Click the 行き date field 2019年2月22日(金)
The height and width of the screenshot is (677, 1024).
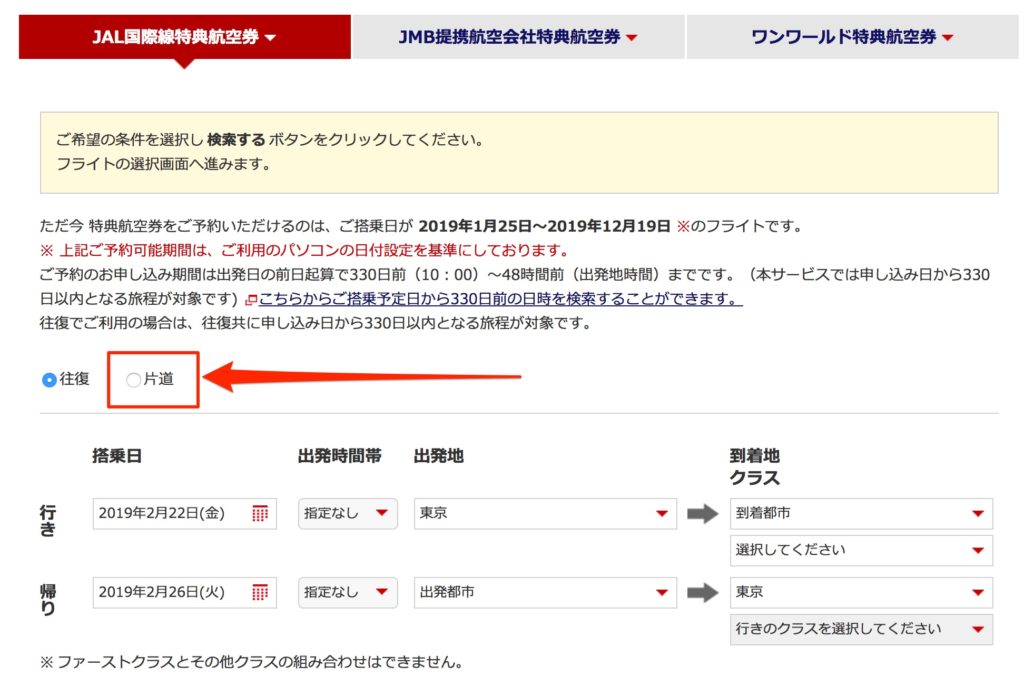point(185,513)
